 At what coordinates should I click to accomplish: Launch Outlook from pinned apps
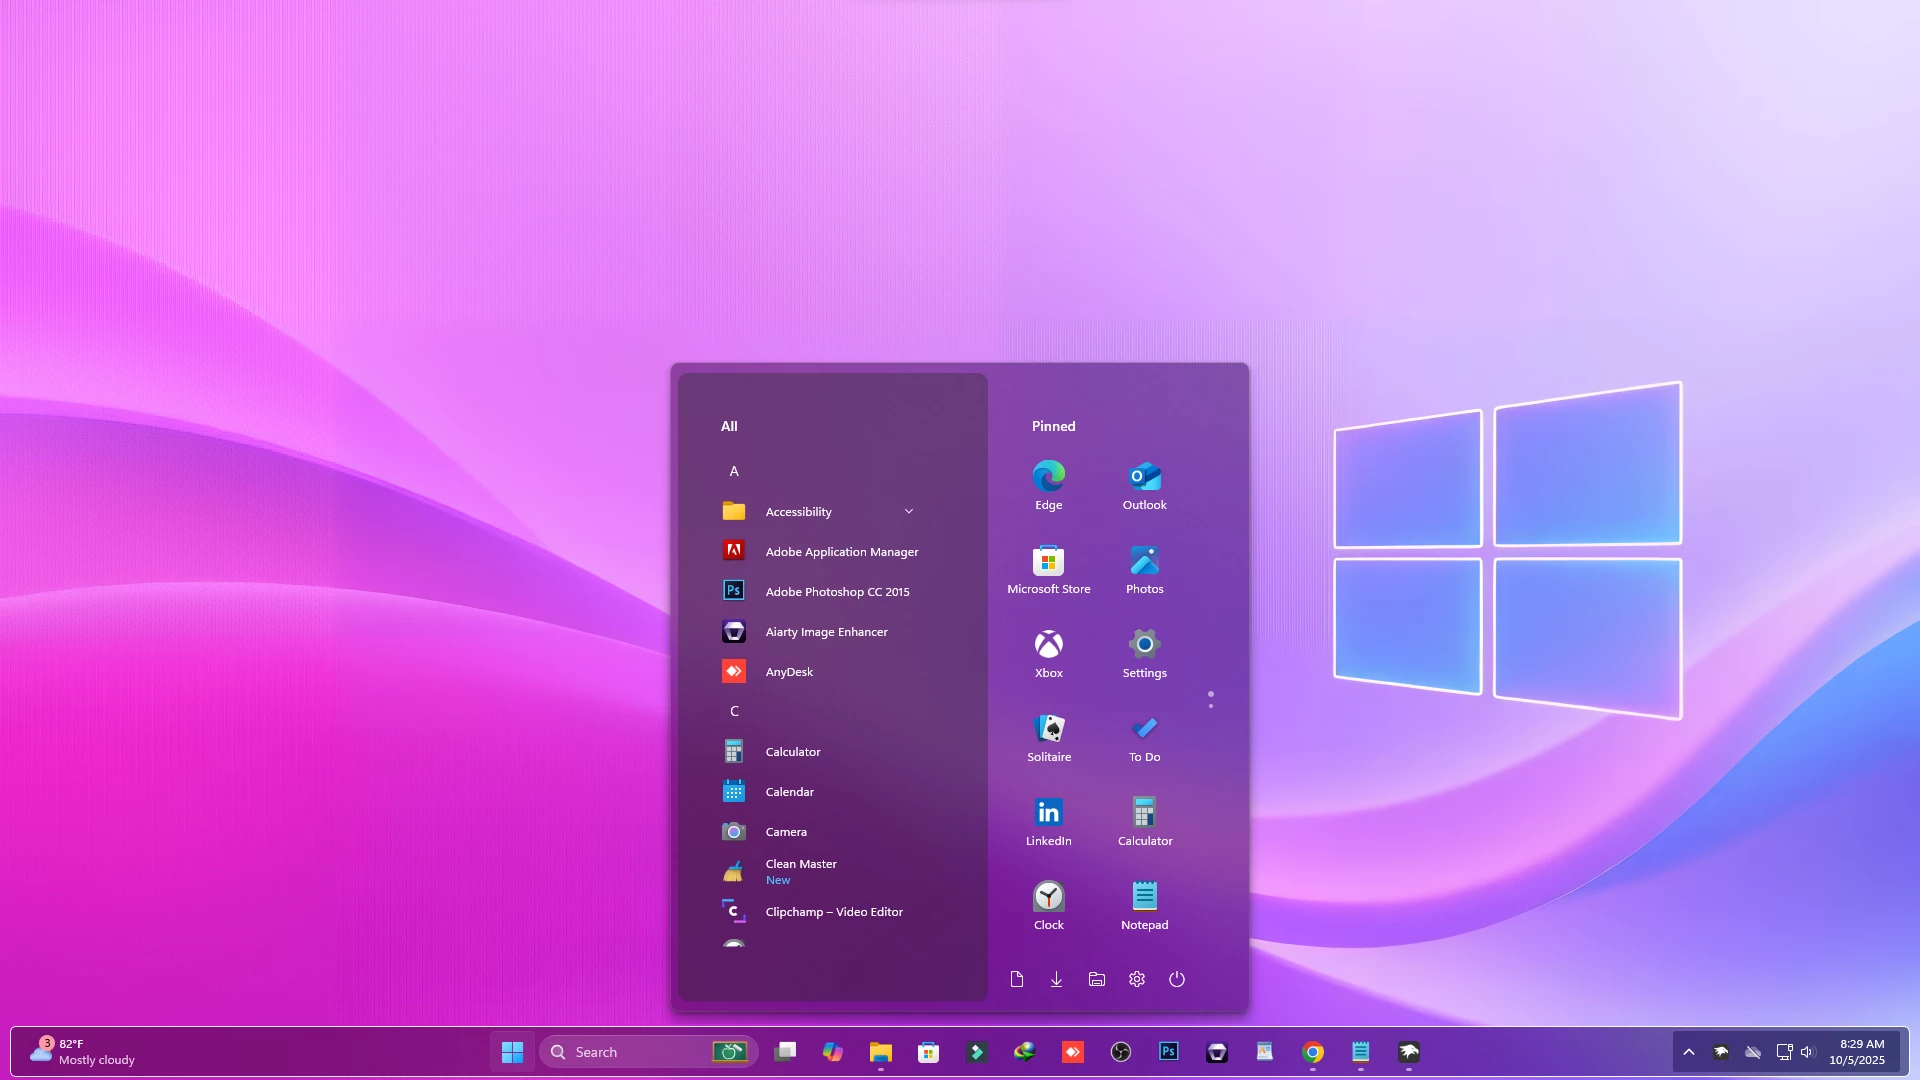click(x=1144, y=485)
